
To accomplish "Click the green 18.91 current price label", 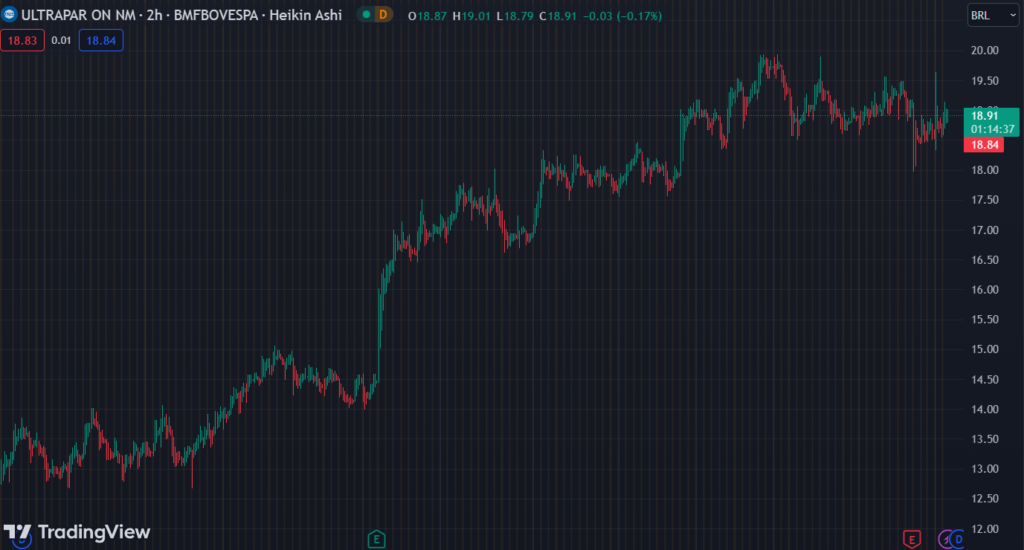I will tap(991, 122).
